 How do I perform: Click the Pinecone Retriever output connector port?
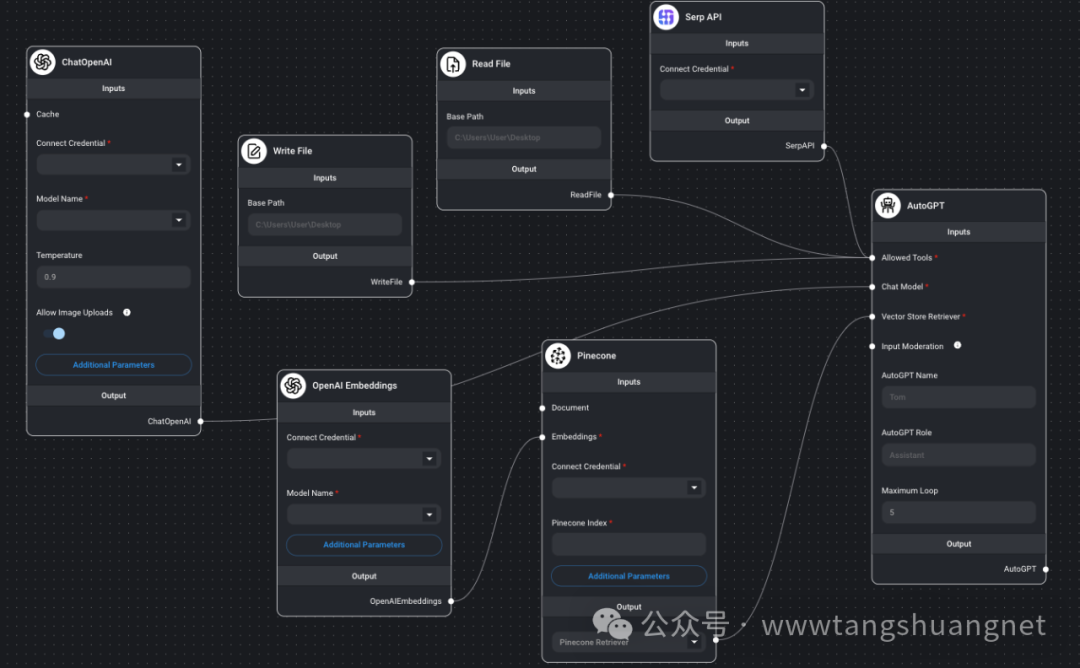click(x=716, y=640)
